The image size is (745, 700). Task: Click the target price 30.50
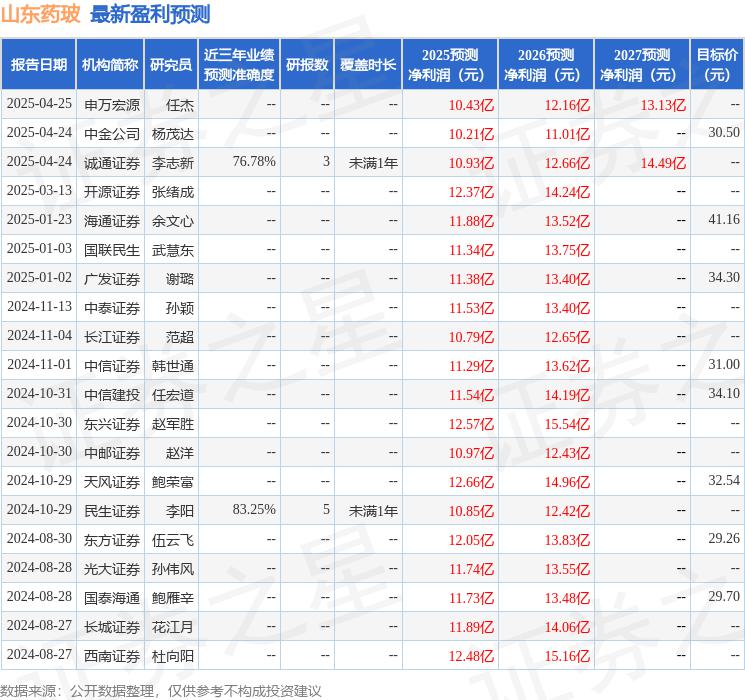point(724,133)
